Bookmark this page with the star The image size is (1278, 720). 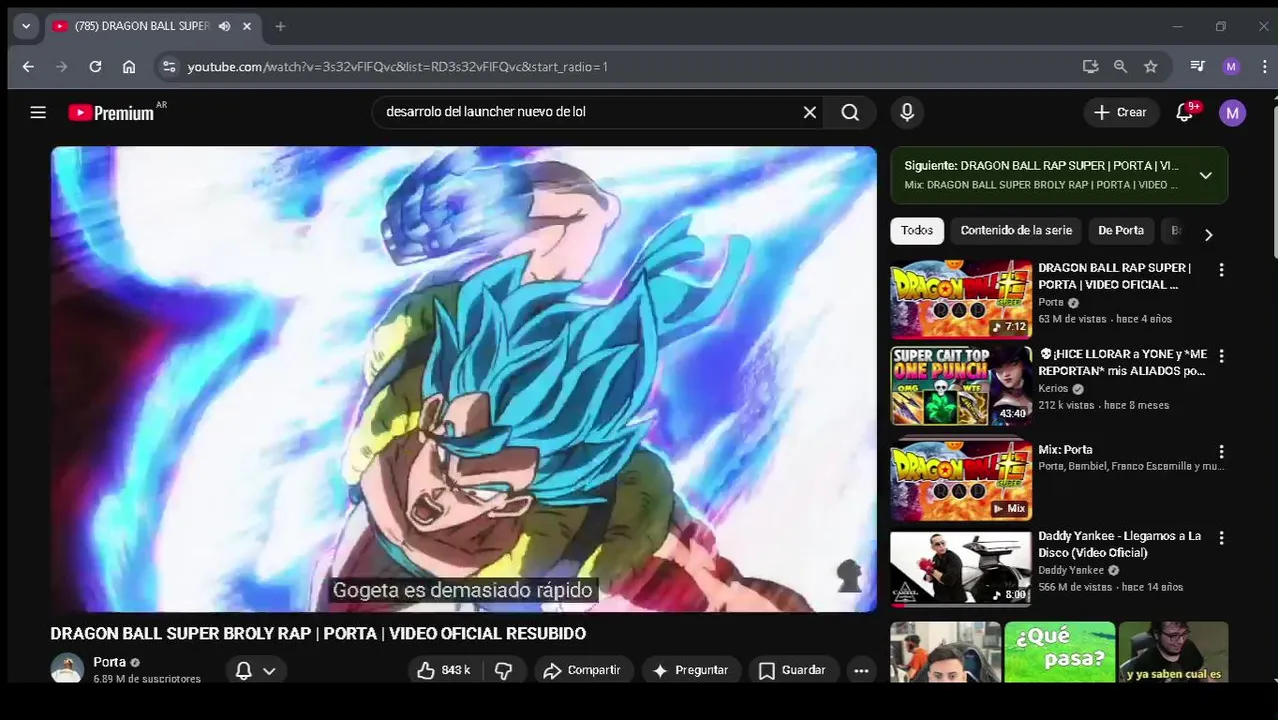[1151, 67]
